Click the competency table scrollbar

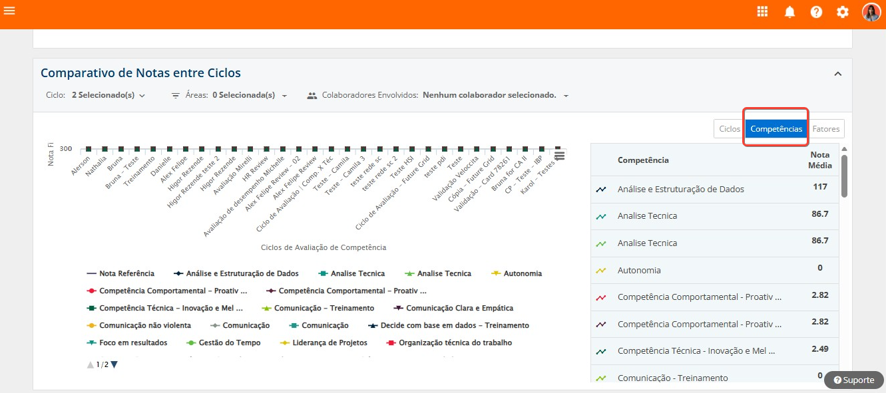pyautogui.click(x=844, y=176)
